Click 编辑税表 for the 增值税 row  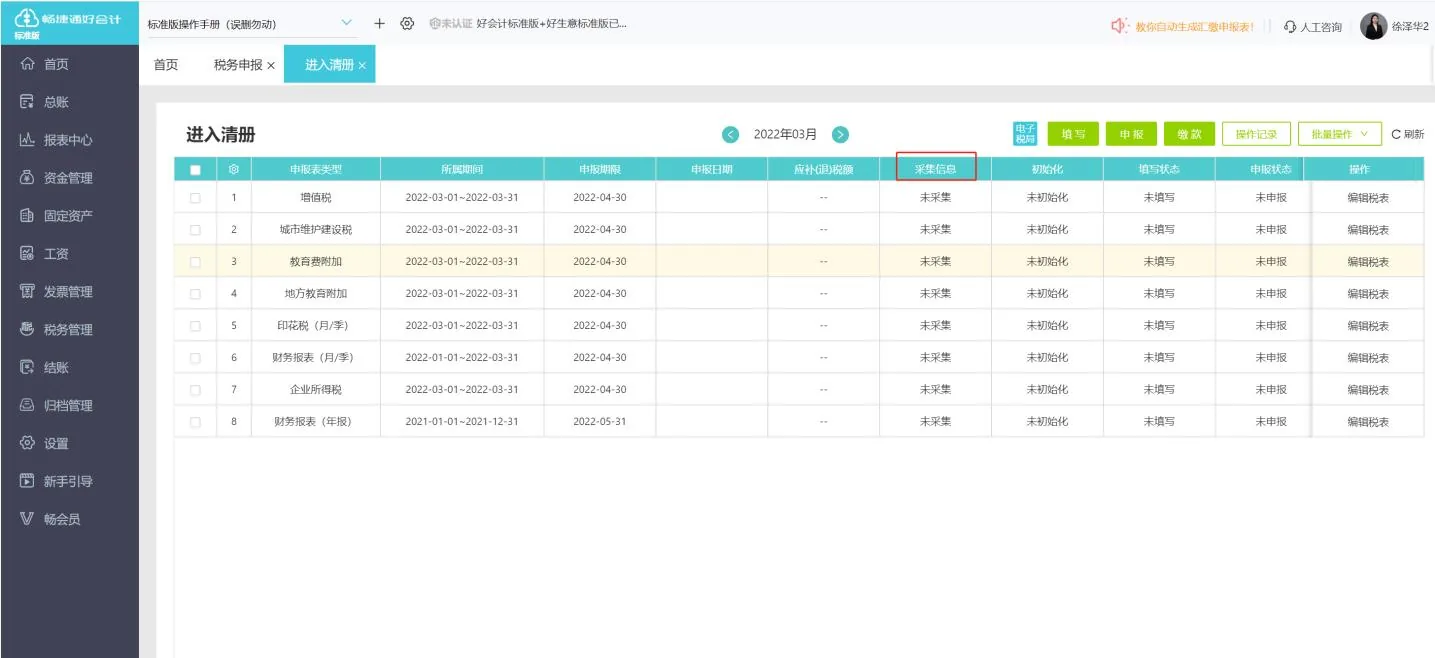[x=1367, y=198]
